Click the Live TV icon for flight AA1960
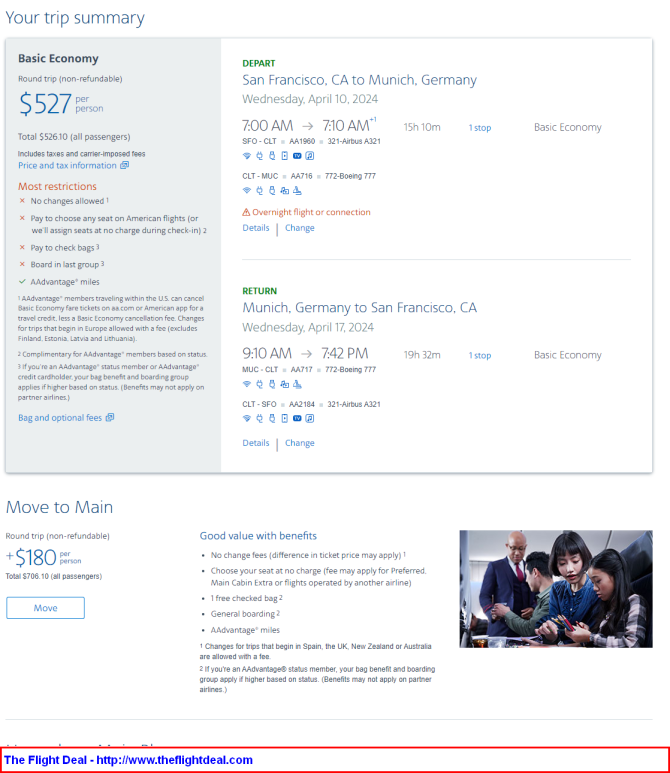The width and height of the screenshot is (670, 773). (x=297, y=156)
